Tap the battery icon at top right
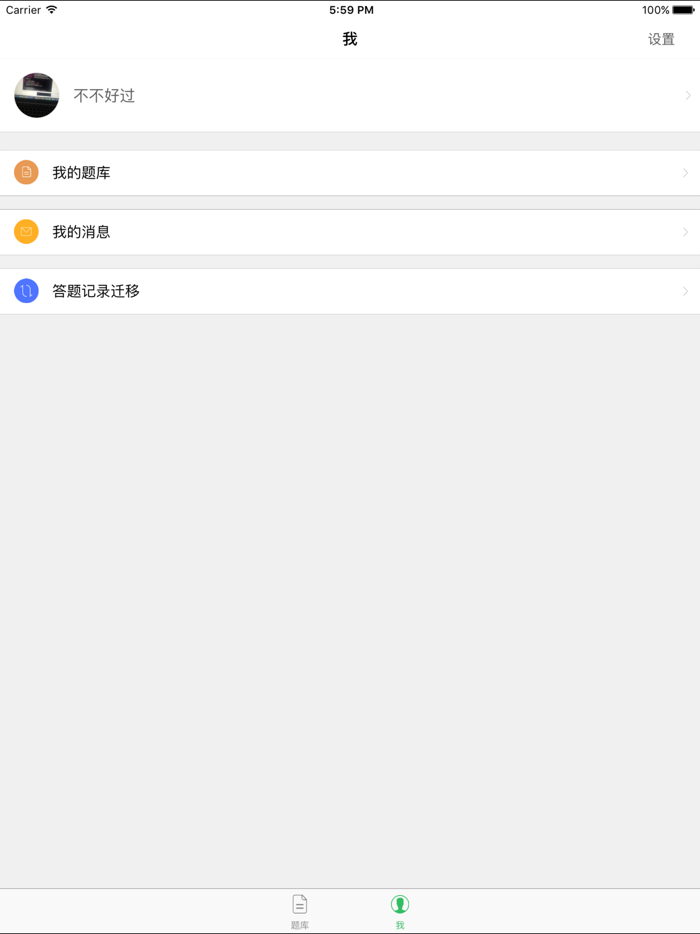Viewport: 700px width, 934px height. (x=682, y=10)
